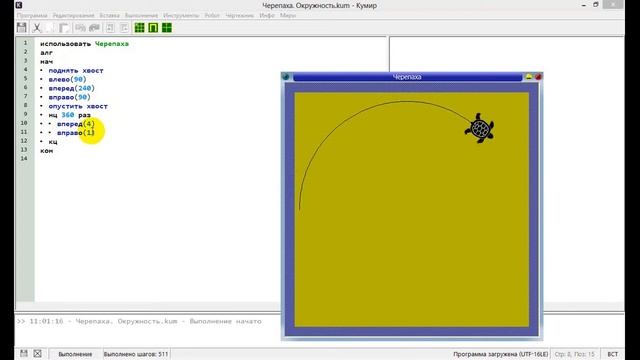Click the Save floppy icon in toolbar
Image resolution: width=640 pixels, height=360 pixels.
22,28
